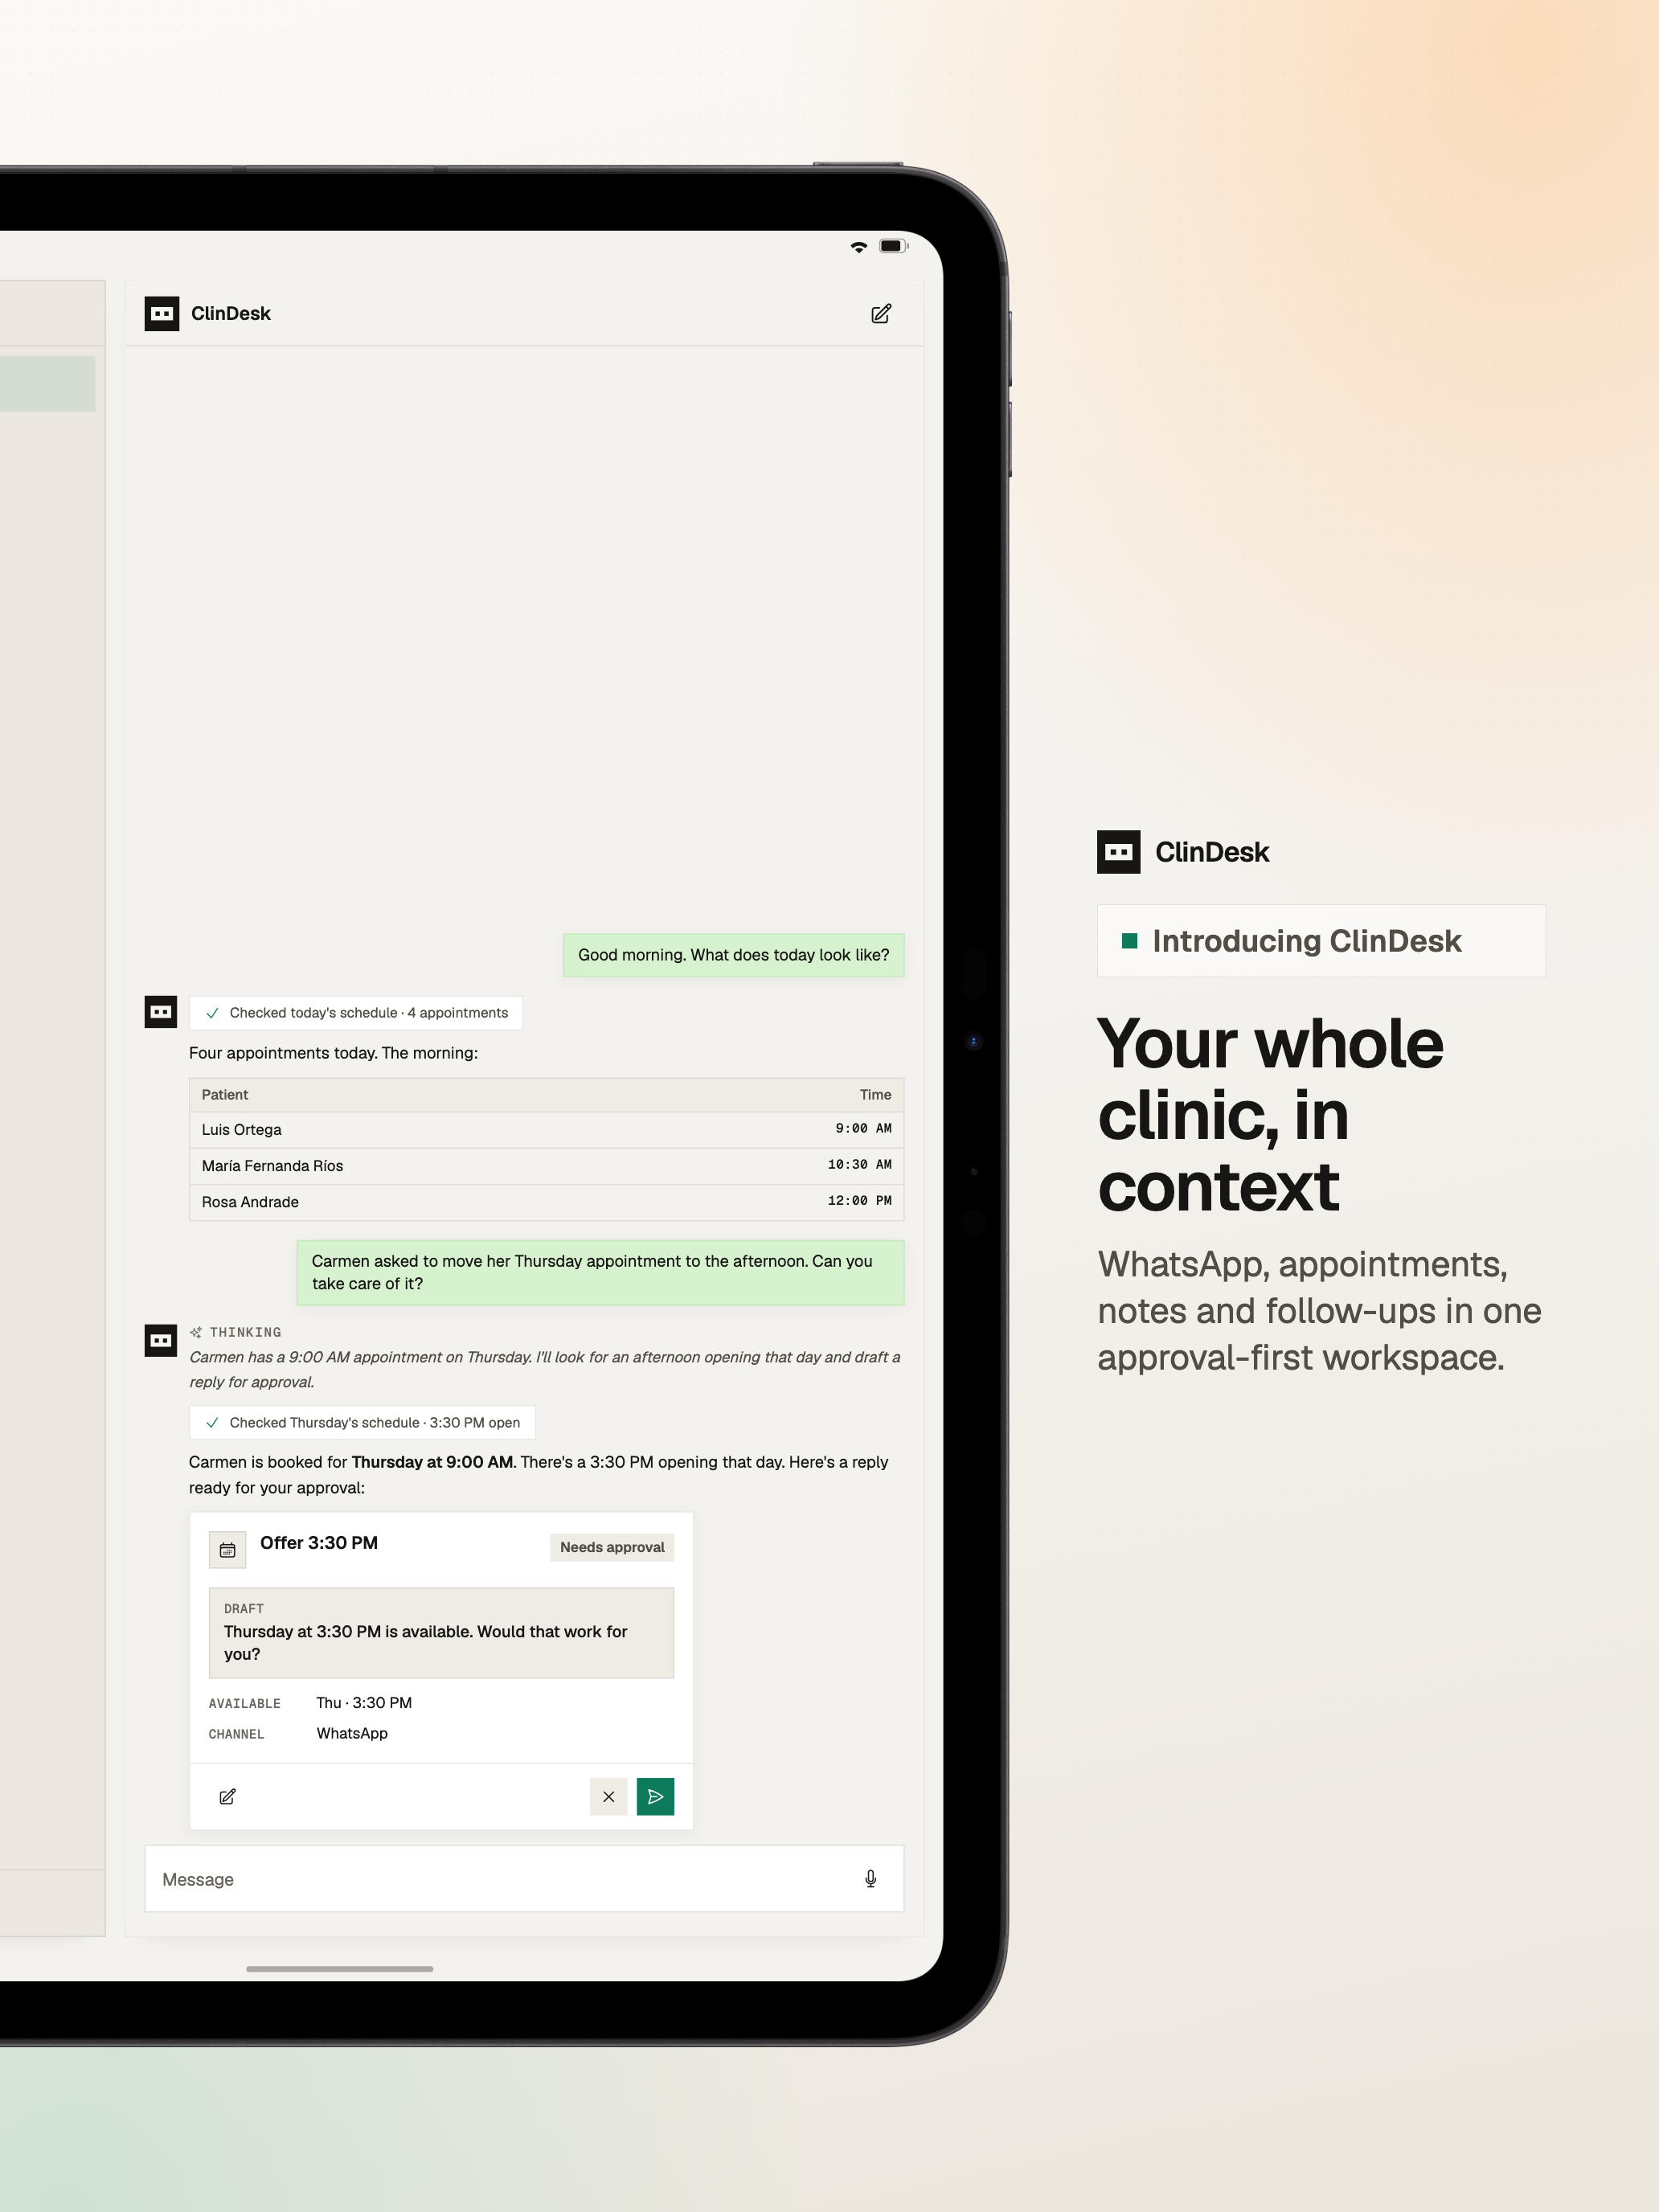
Task: Click the battery status icon
Action: 893,246
